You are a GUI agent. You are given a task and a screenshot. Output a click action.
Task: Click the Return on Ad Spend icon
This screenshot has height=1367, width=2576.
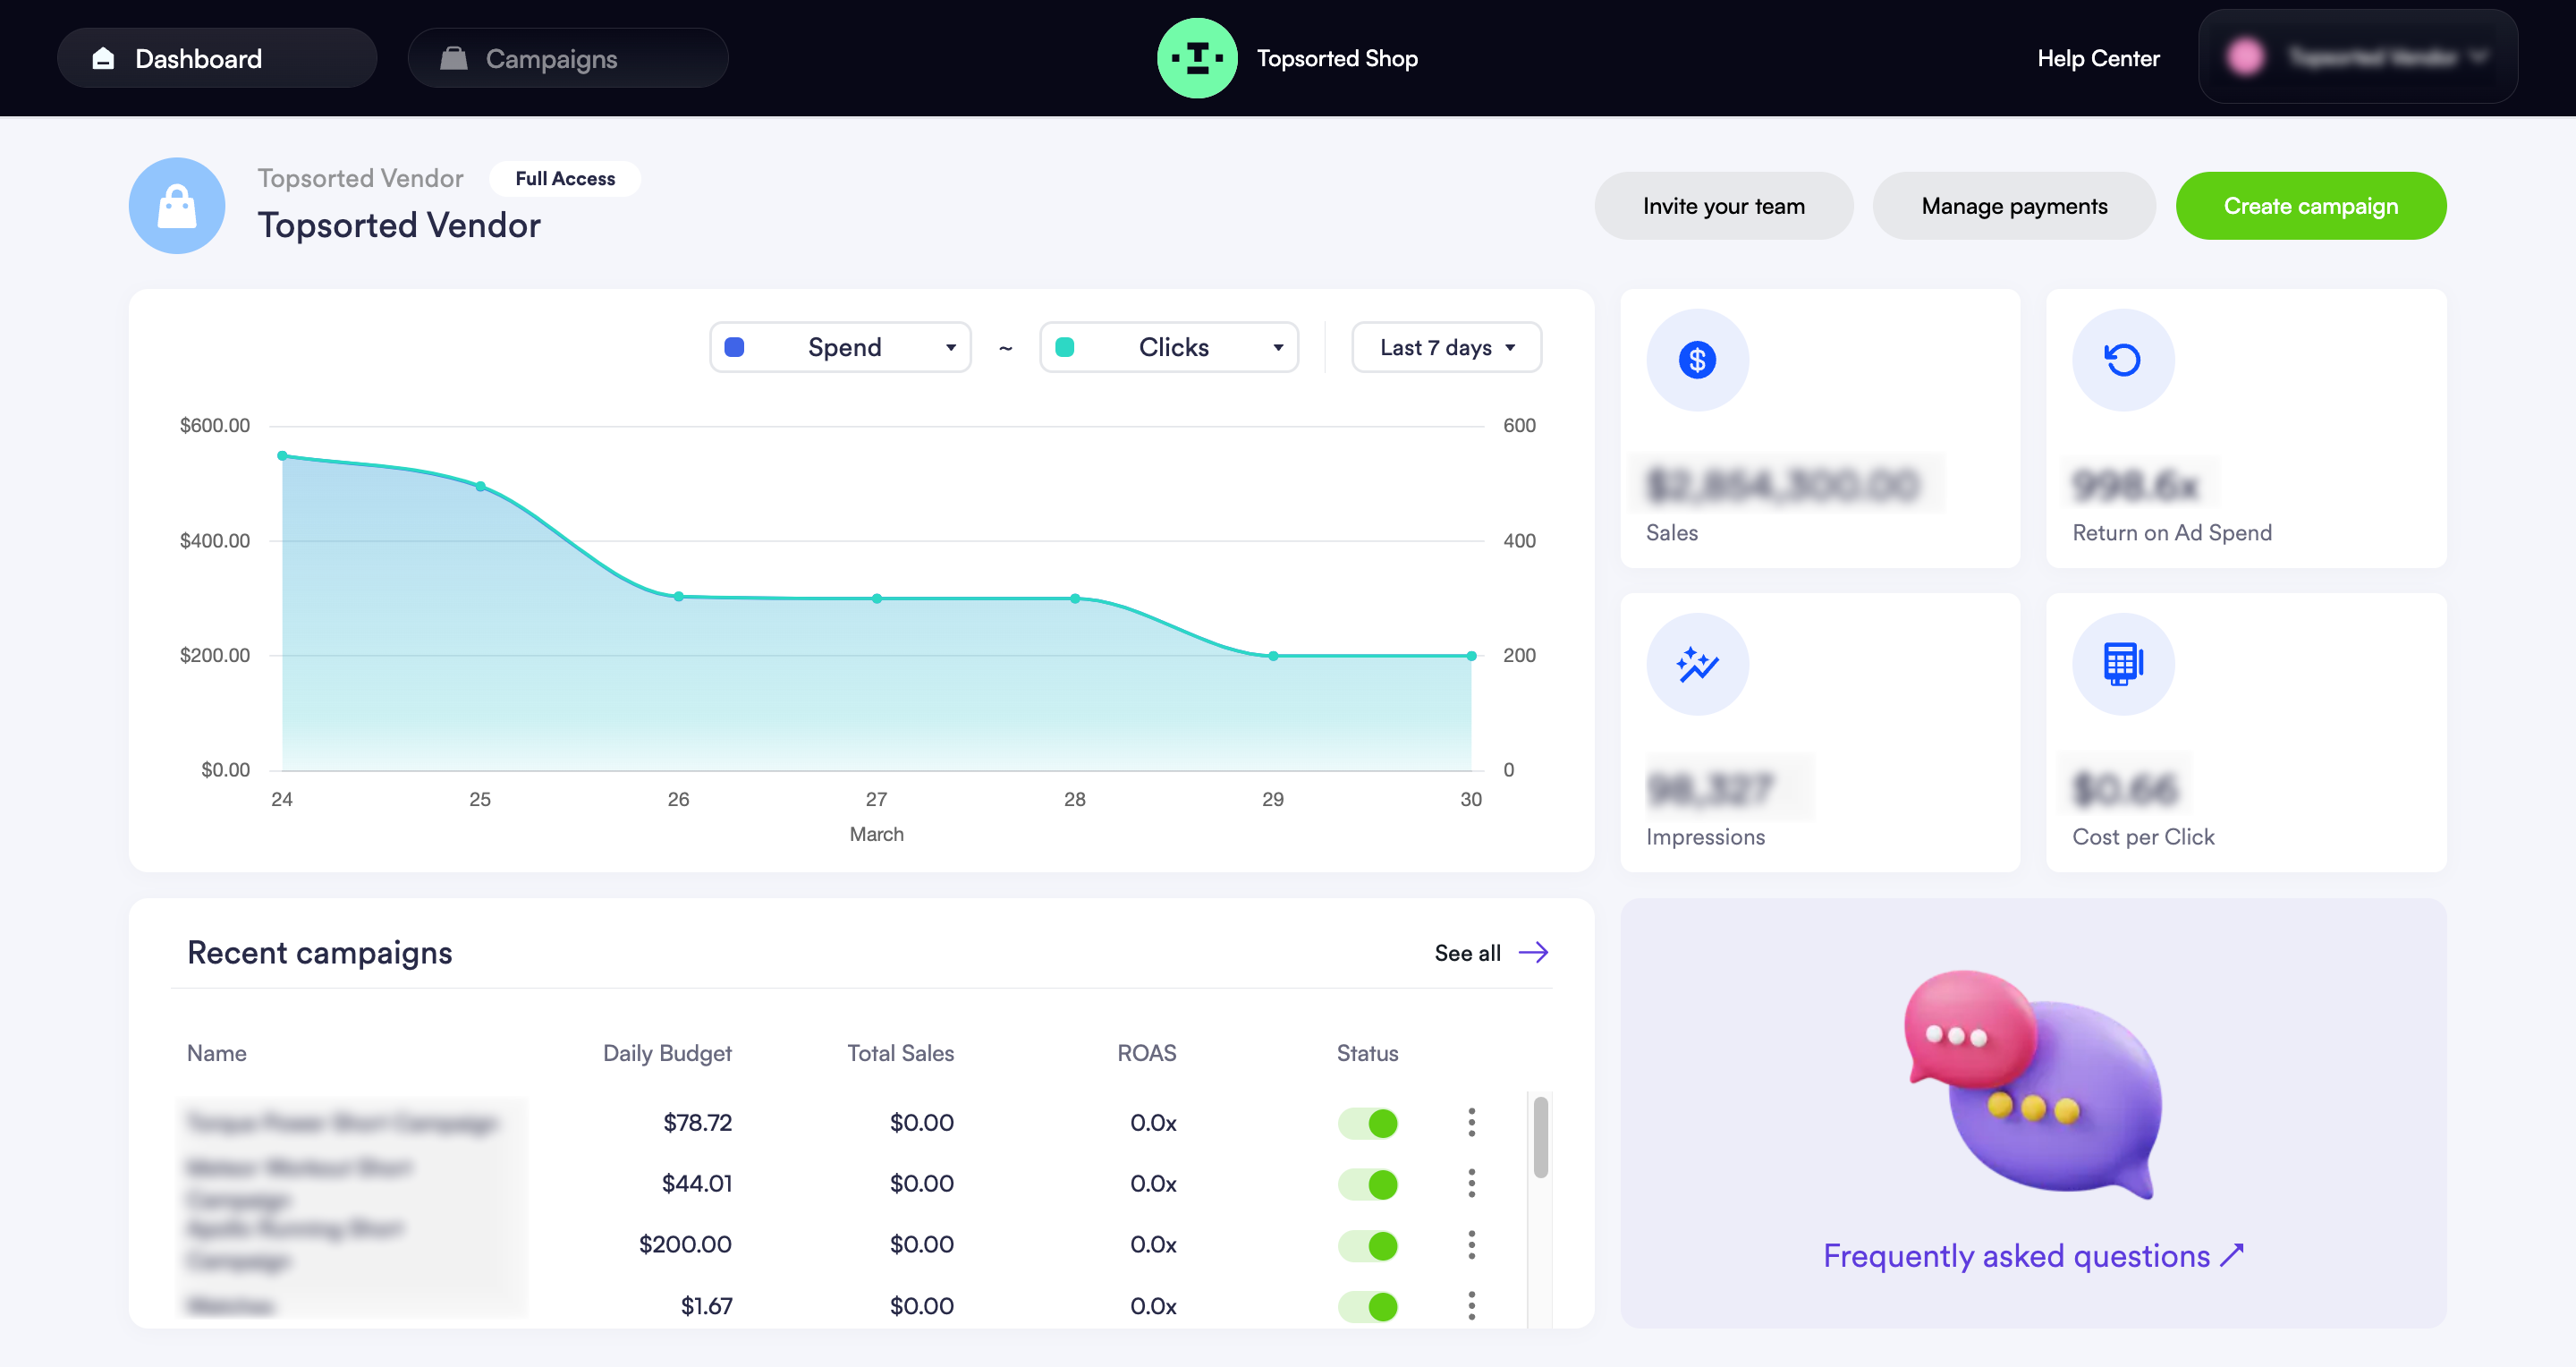2122,360
